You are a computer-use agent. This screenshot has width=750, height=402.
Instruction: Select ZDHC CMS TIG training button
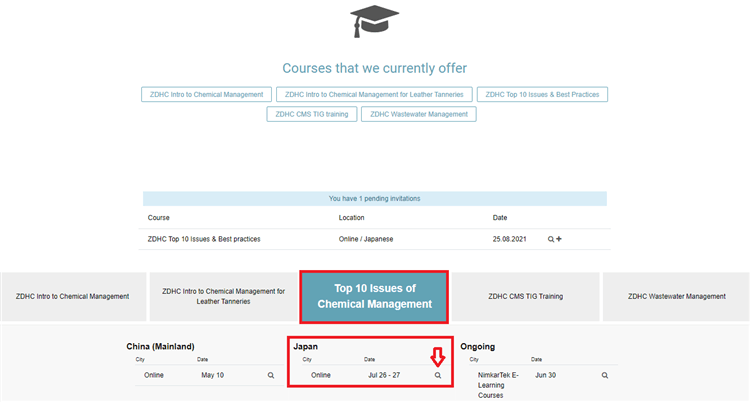[x=312, y=114]
